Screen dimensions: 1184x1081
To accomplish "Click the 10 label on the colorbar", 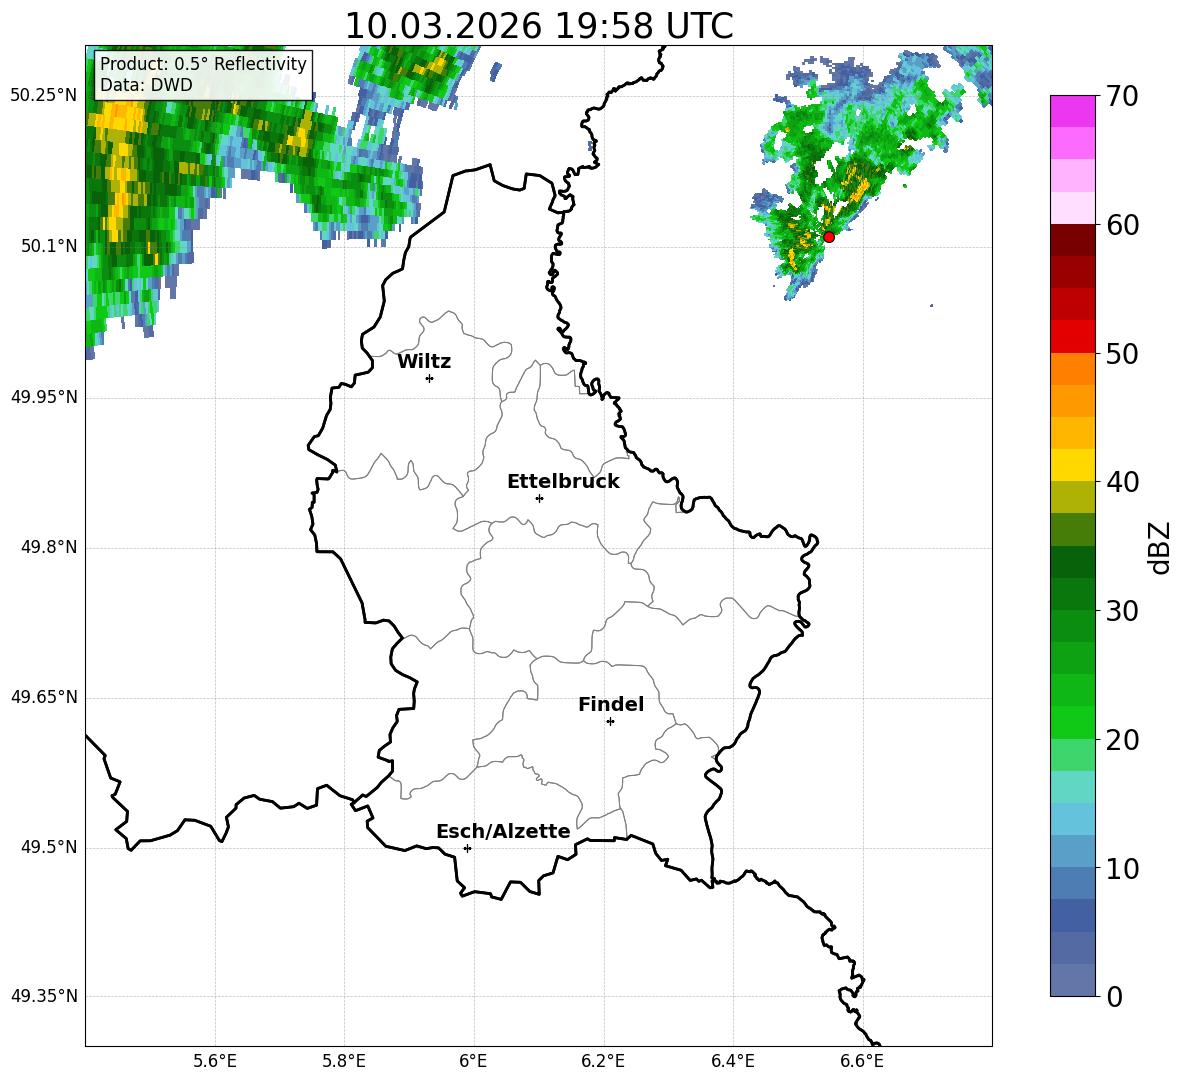I will coord(1122,869).
